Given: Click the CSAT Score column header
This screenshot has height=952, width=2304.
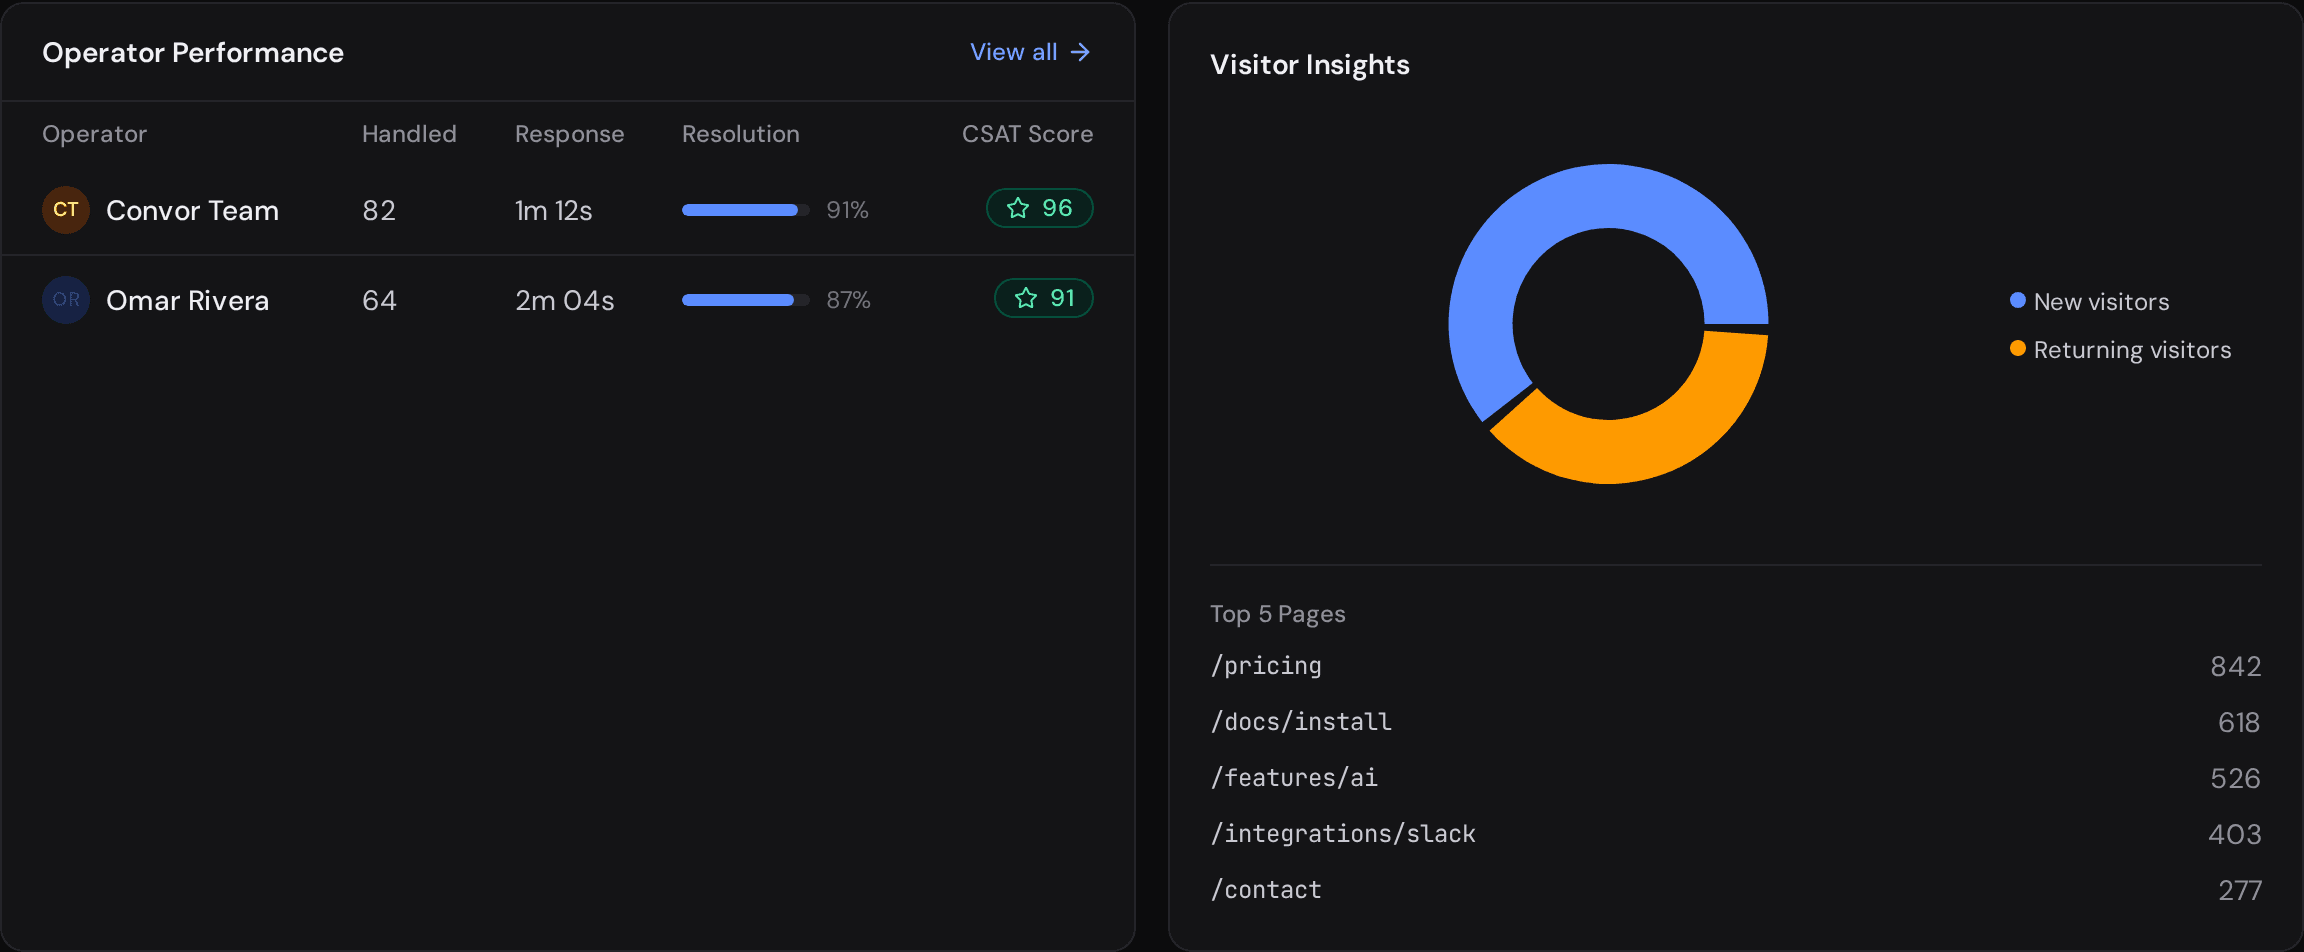Looking at the screenshot, I should tap(1027, 134).
